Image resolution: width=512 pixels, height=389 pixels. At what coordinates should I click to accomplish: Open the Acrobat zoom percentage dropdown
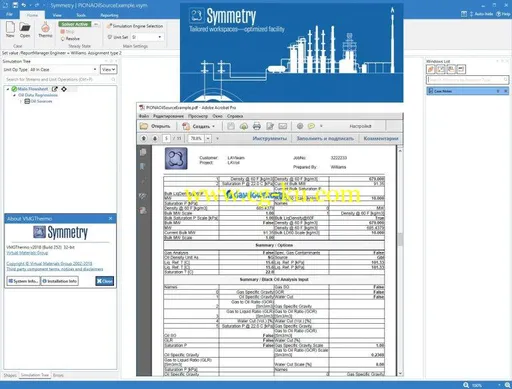click(208, 138)
